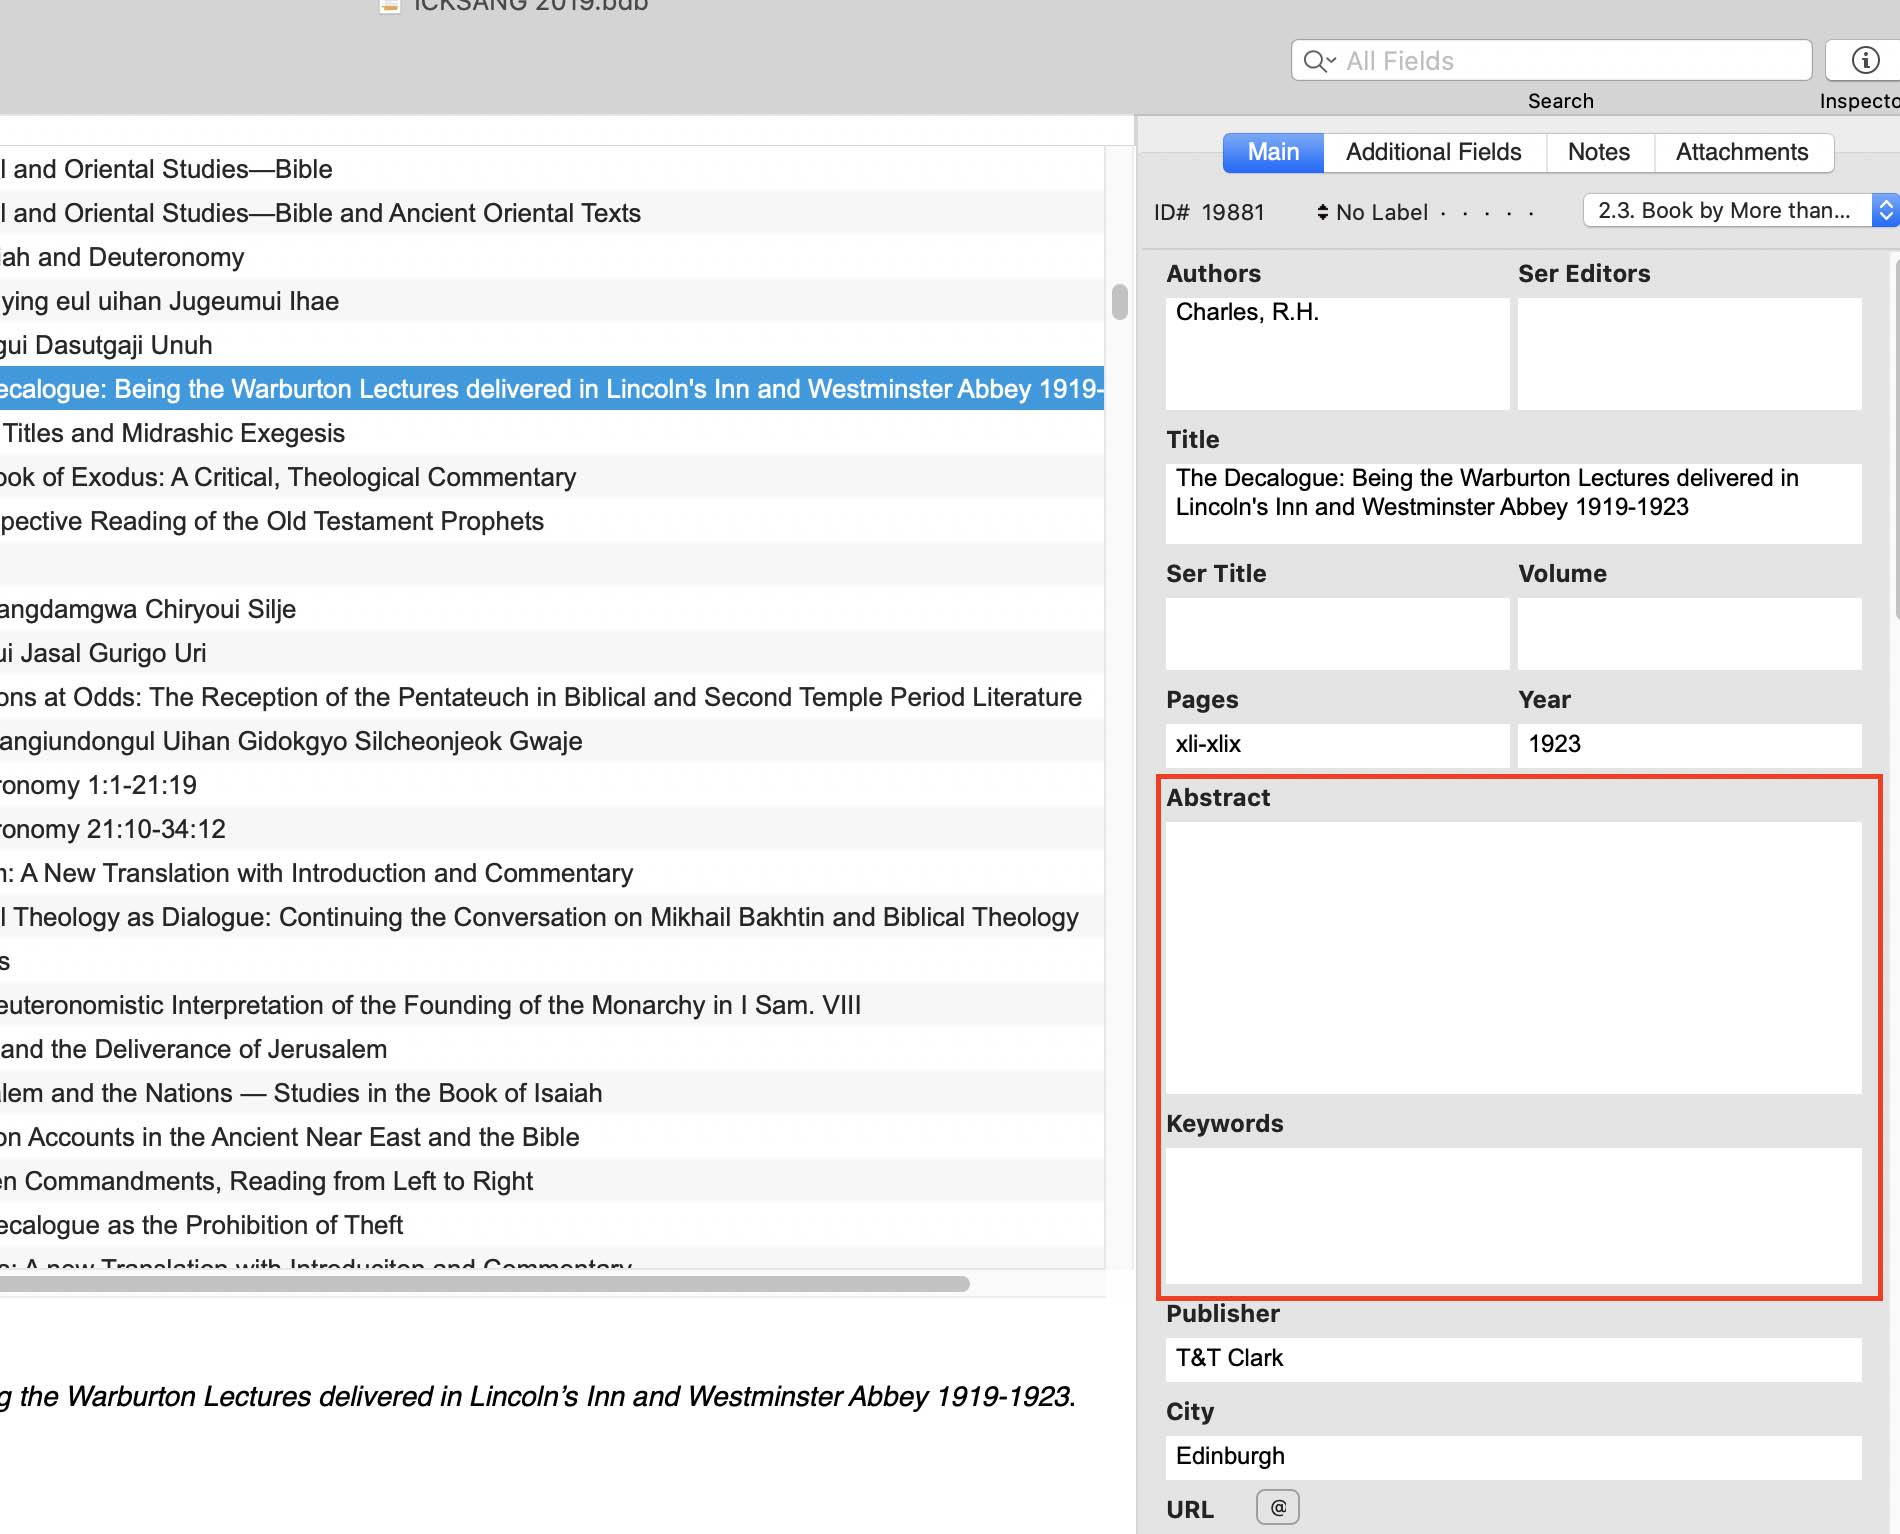Click the empty Ser Title field

coord(1337,633)
